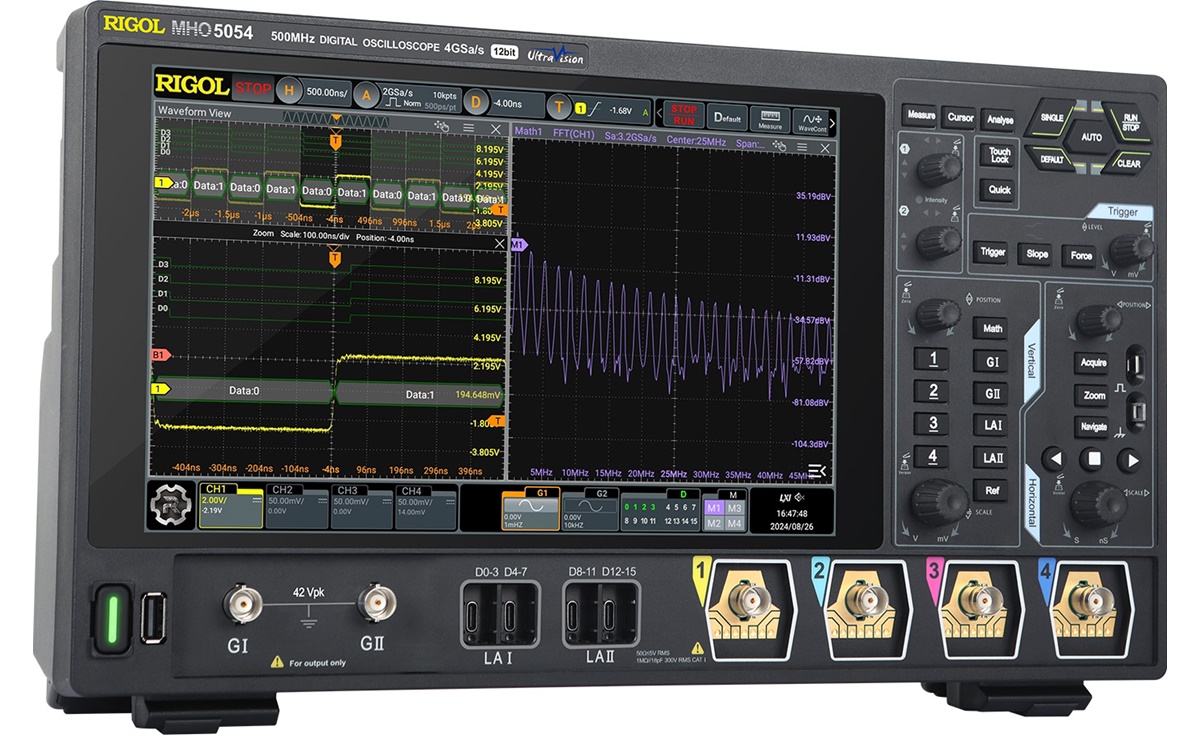Click the front-panel DEFAULT key
The image size is (1200, 735).
(x=1051, y=159)
